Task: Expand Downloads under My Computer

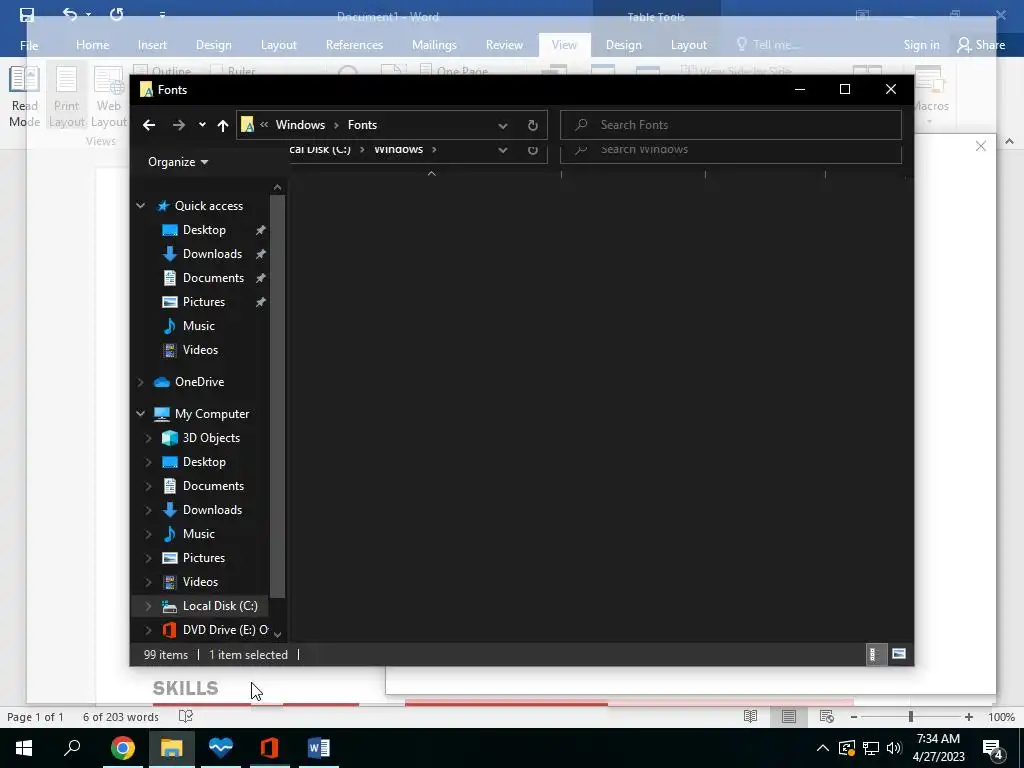Action: tap(148, 510)
